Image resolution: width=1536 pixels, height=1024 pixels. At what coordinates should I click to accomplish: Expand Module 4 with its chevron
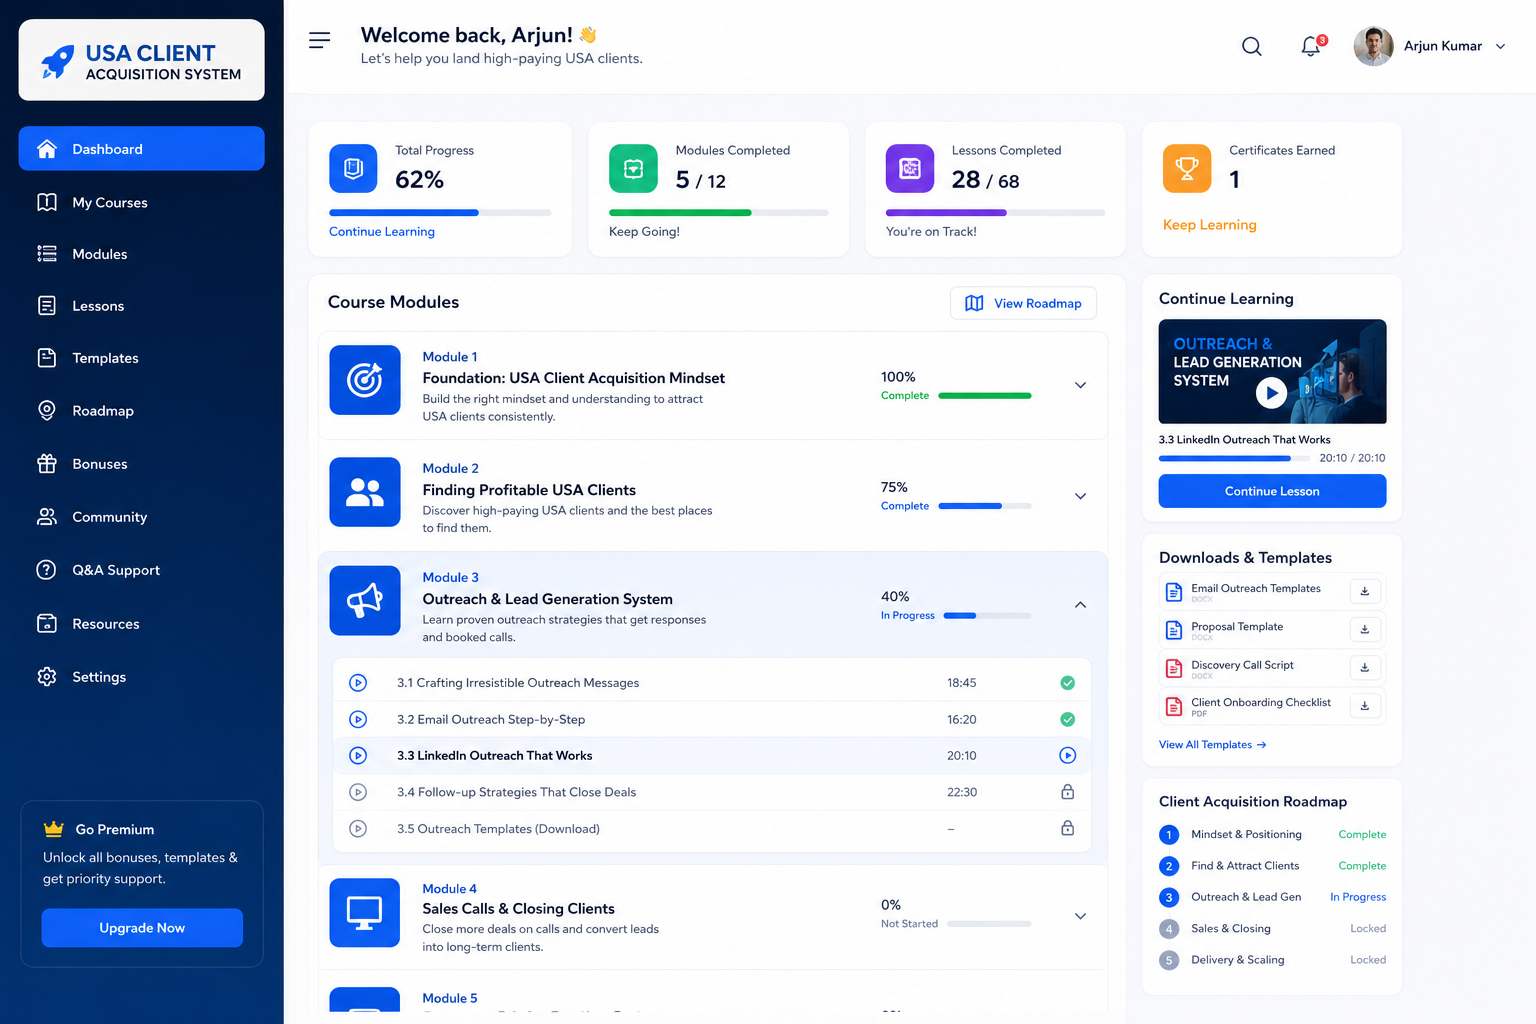pos(1080,916)
